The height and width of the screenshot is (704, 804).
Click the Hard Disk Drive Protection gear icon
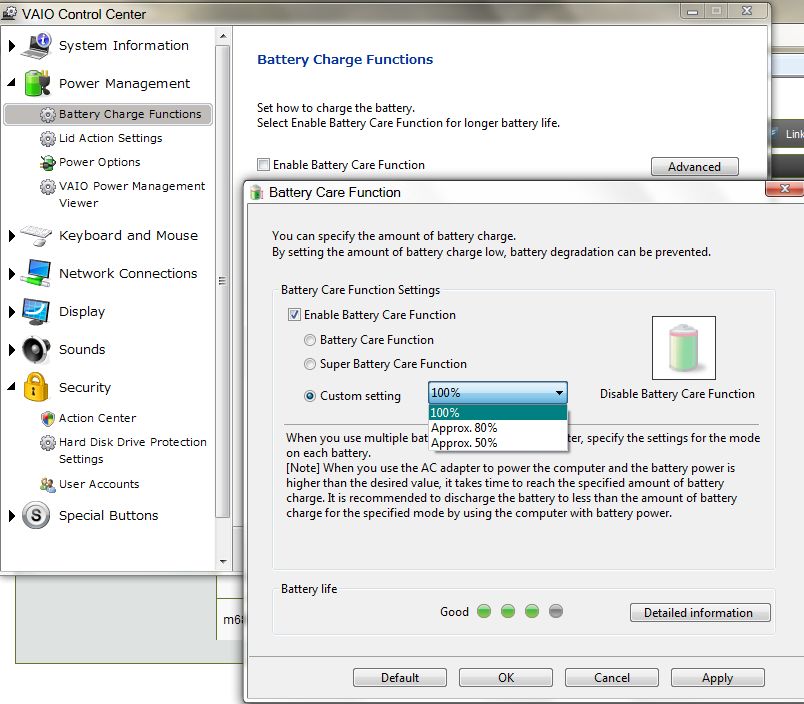pos(48,442)
